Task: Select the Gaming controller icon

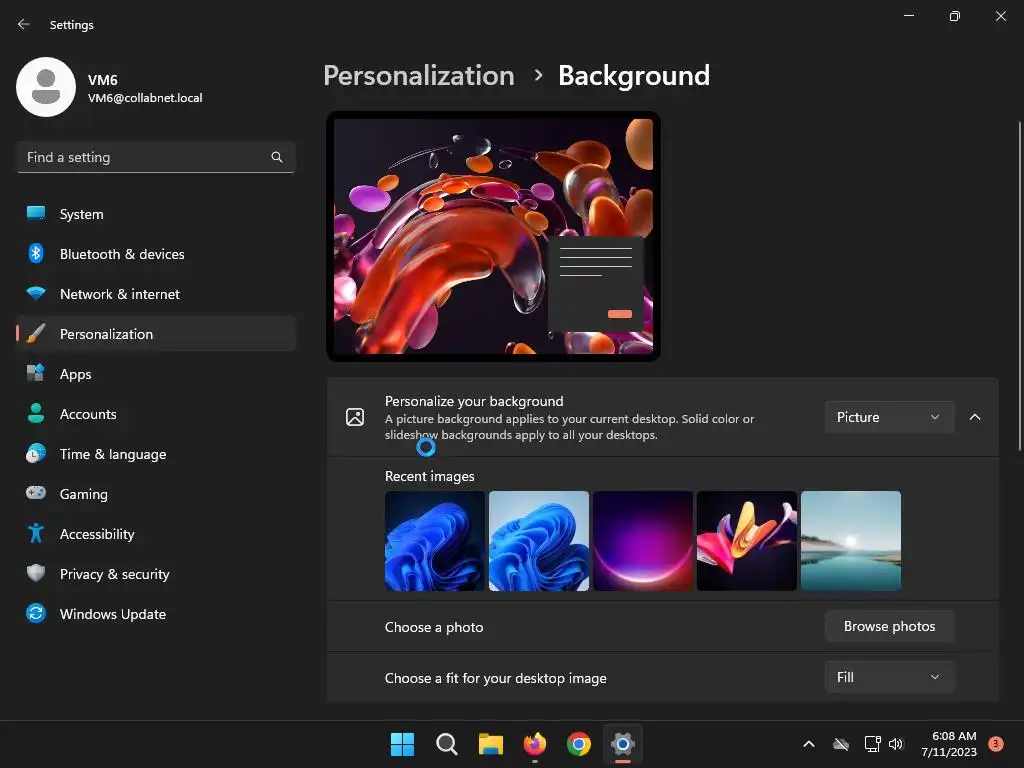Action: click(36, 493)
